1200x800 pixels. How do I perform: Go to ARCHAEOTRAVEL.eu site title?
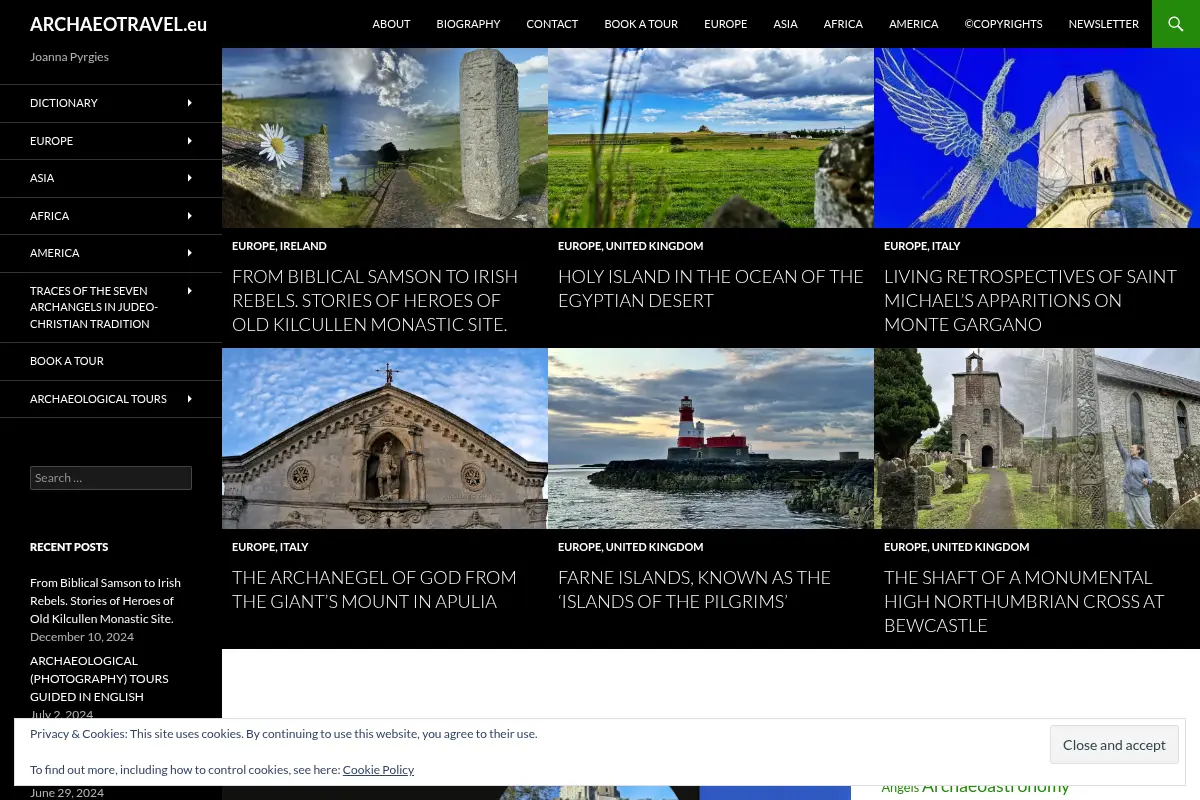pos(118,24)
